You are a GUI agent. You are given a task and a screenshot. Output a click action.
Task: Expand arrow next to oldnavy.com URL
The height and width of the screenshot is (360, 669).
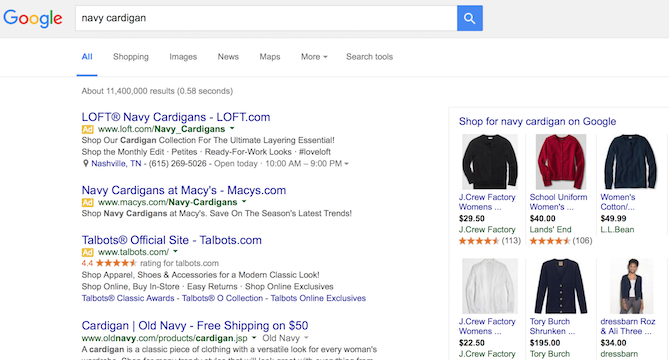coord(254,338)
